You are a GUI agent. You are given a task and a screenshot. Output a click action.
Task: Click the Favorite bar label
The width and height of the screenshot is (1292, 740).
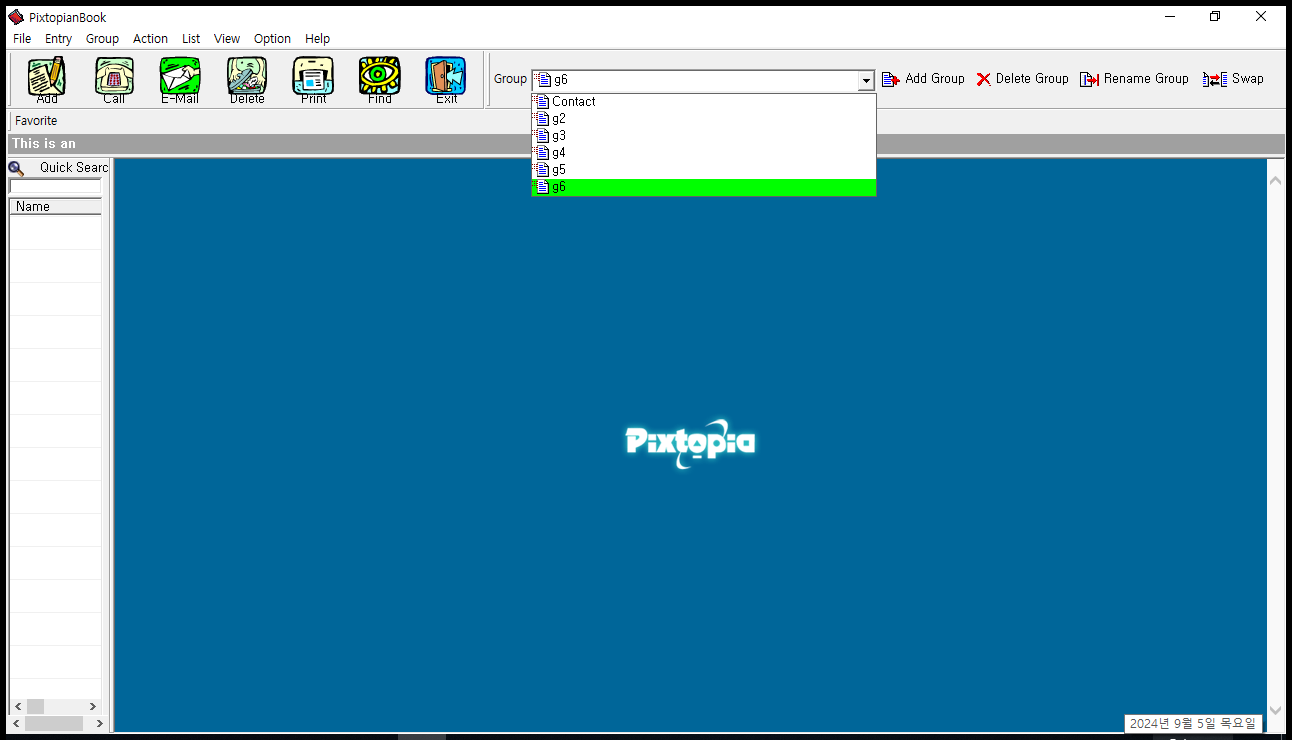pyautogui.click(x=36, y=121)
